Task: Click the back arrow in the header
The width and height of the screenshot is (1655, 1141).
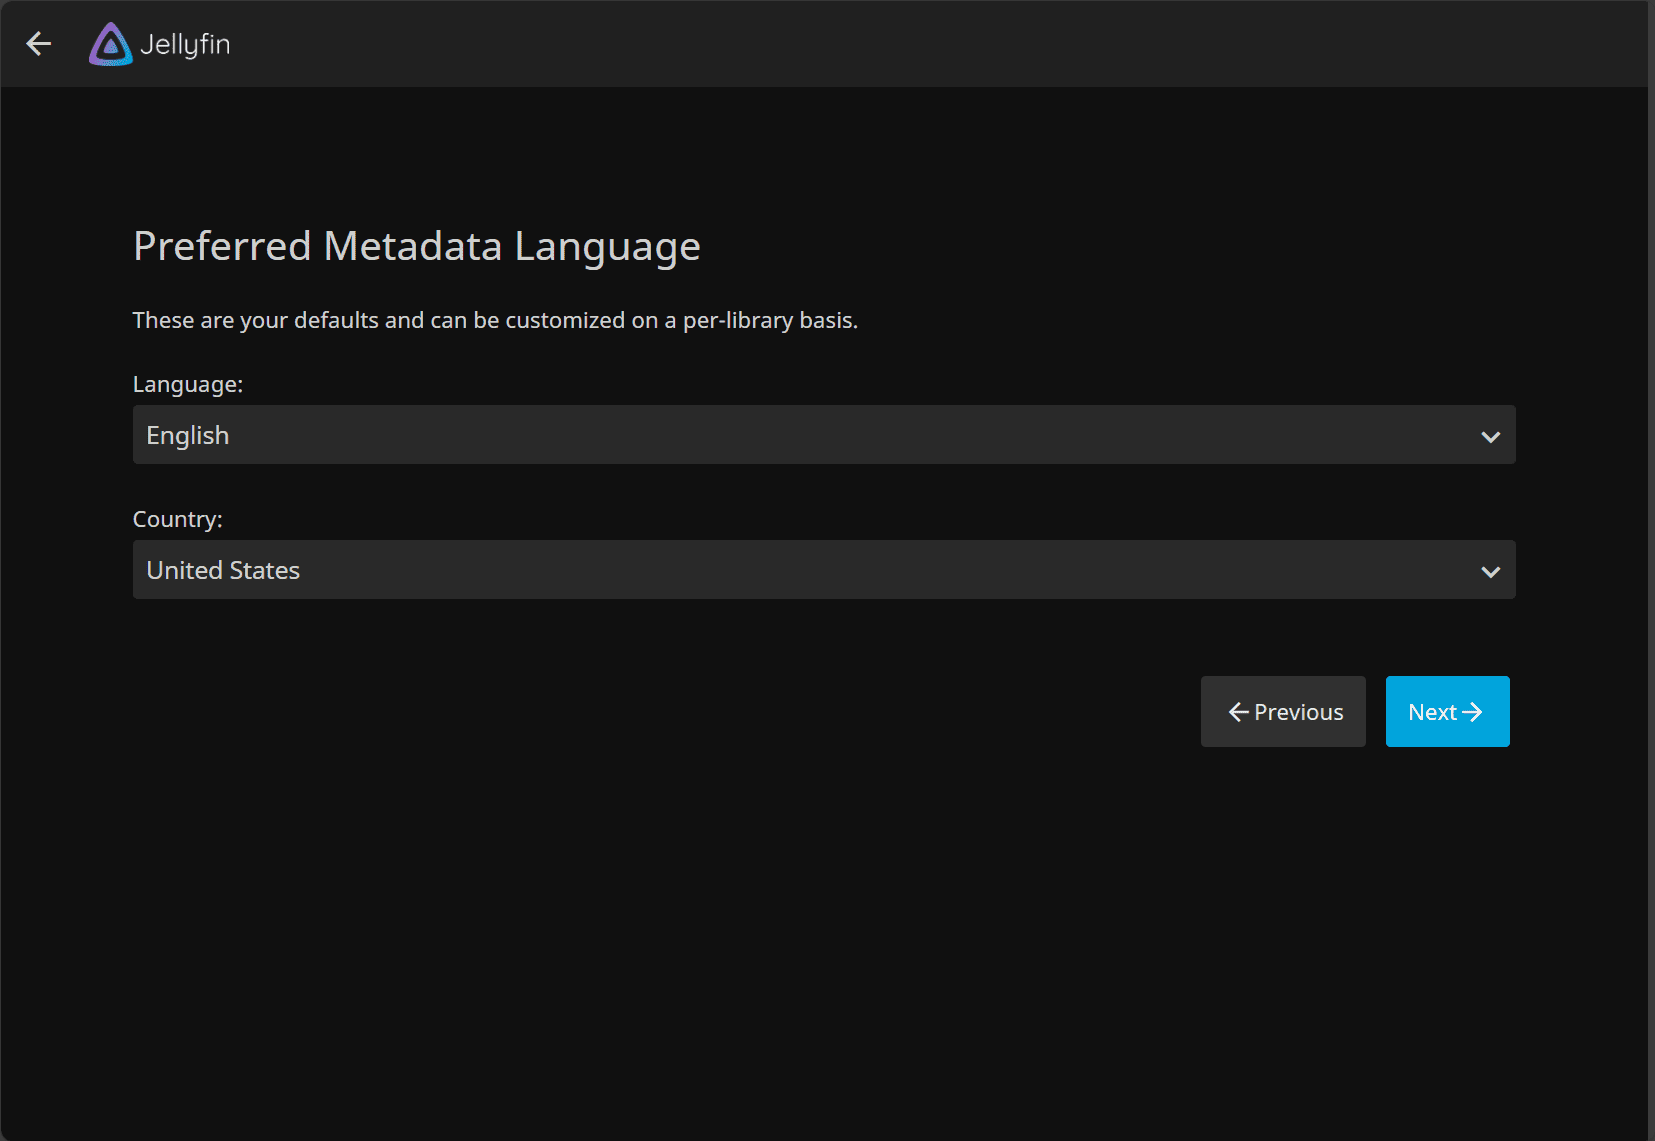Action: pos(38,44)
